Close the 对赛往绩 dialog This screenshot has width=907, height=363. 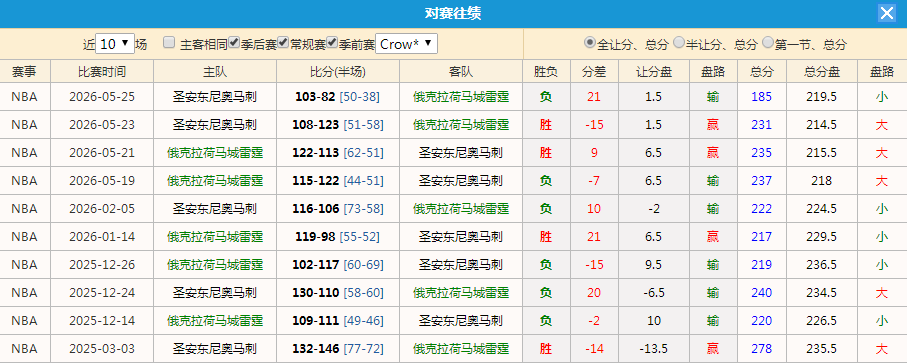(x=887, y=13)
